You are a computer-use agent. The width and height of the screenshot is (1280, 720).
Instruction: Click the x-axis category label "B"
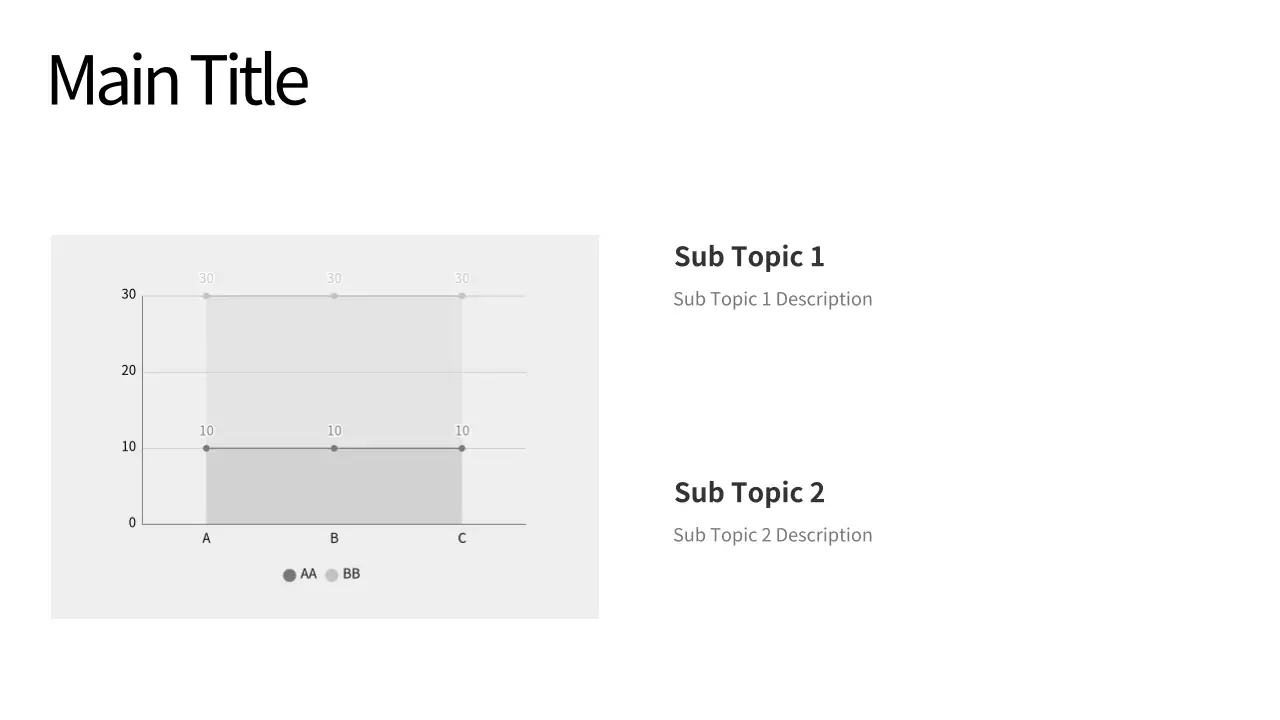point(334,538)
